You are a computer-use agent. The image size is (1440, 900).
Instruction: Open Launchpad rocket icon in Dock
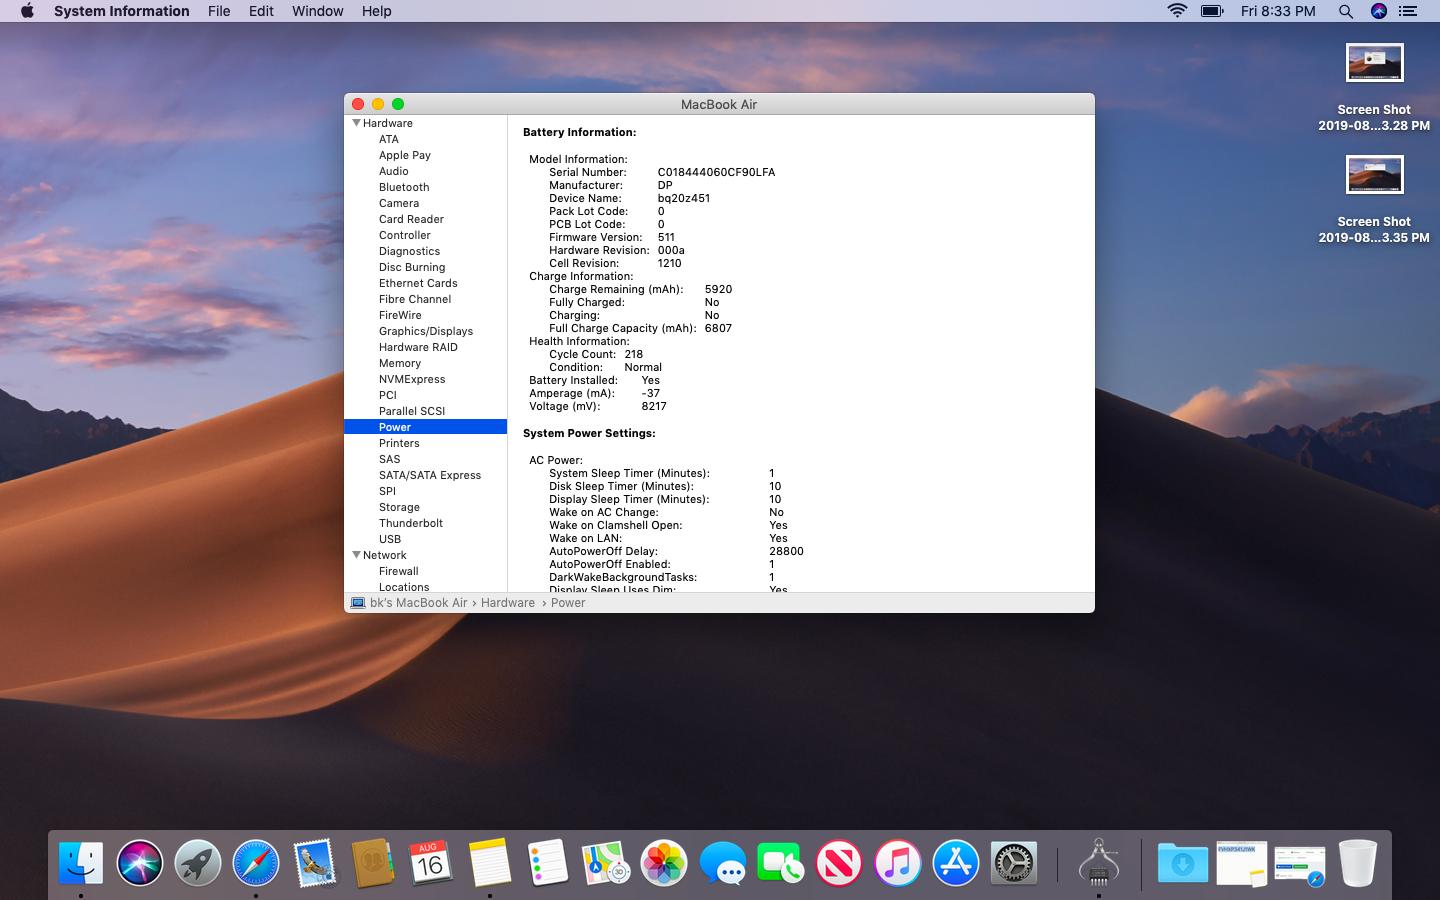click(197, 862)
